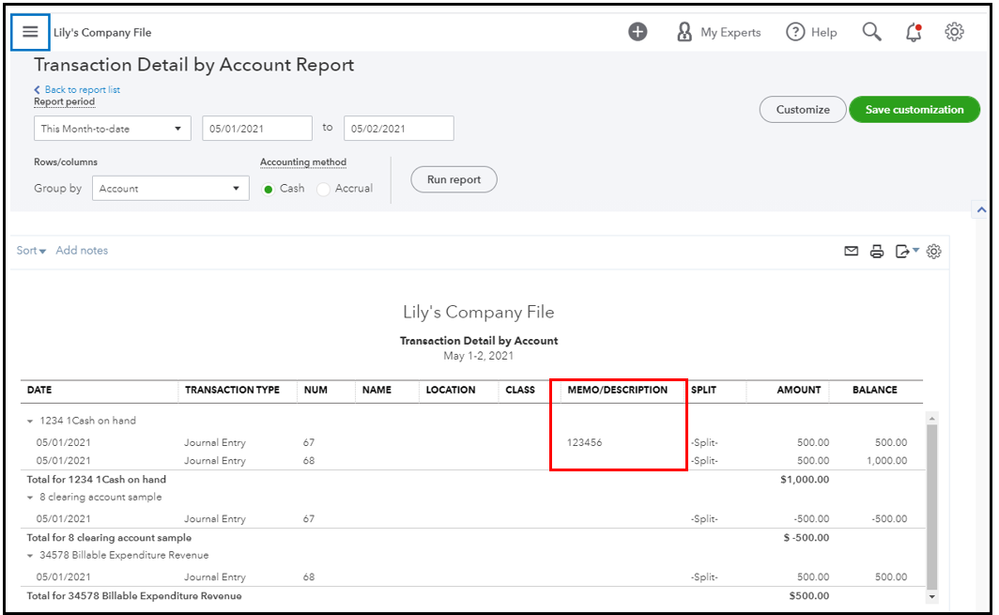
Task: Collapse the 34578 Billable Expenditure Revenue group
Action: coord(30,556)
